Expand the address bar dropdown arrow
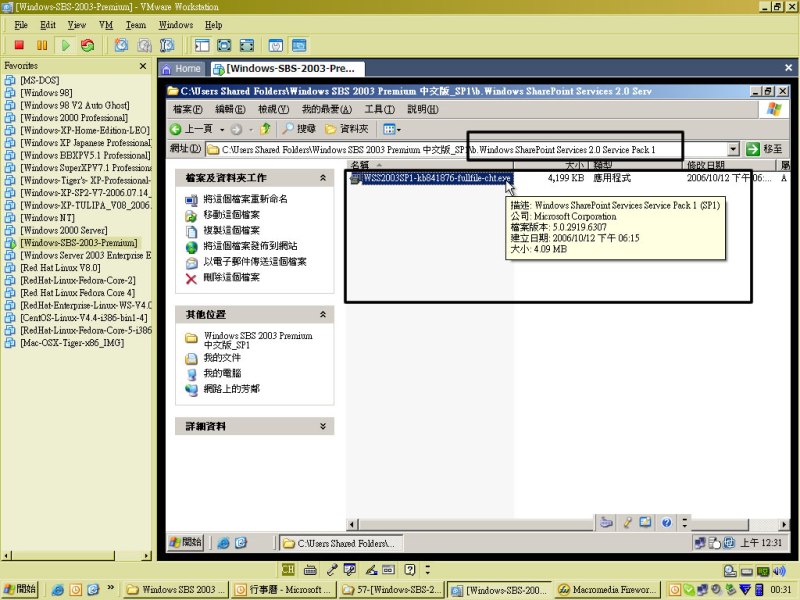 [x=733, y=149]
